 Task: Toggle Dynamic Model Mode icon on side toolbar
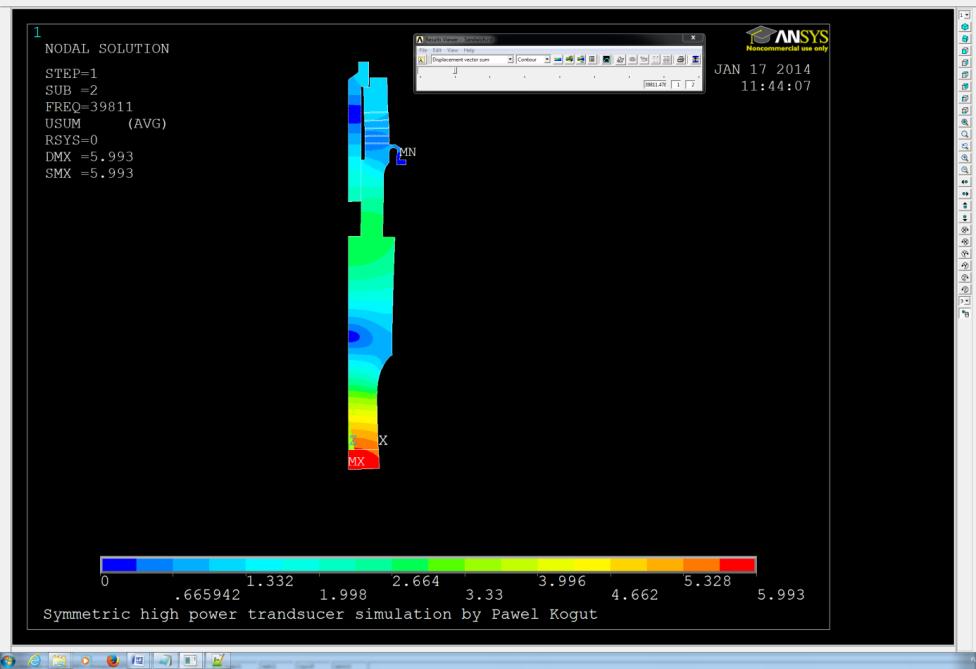(x=965, y=313)
